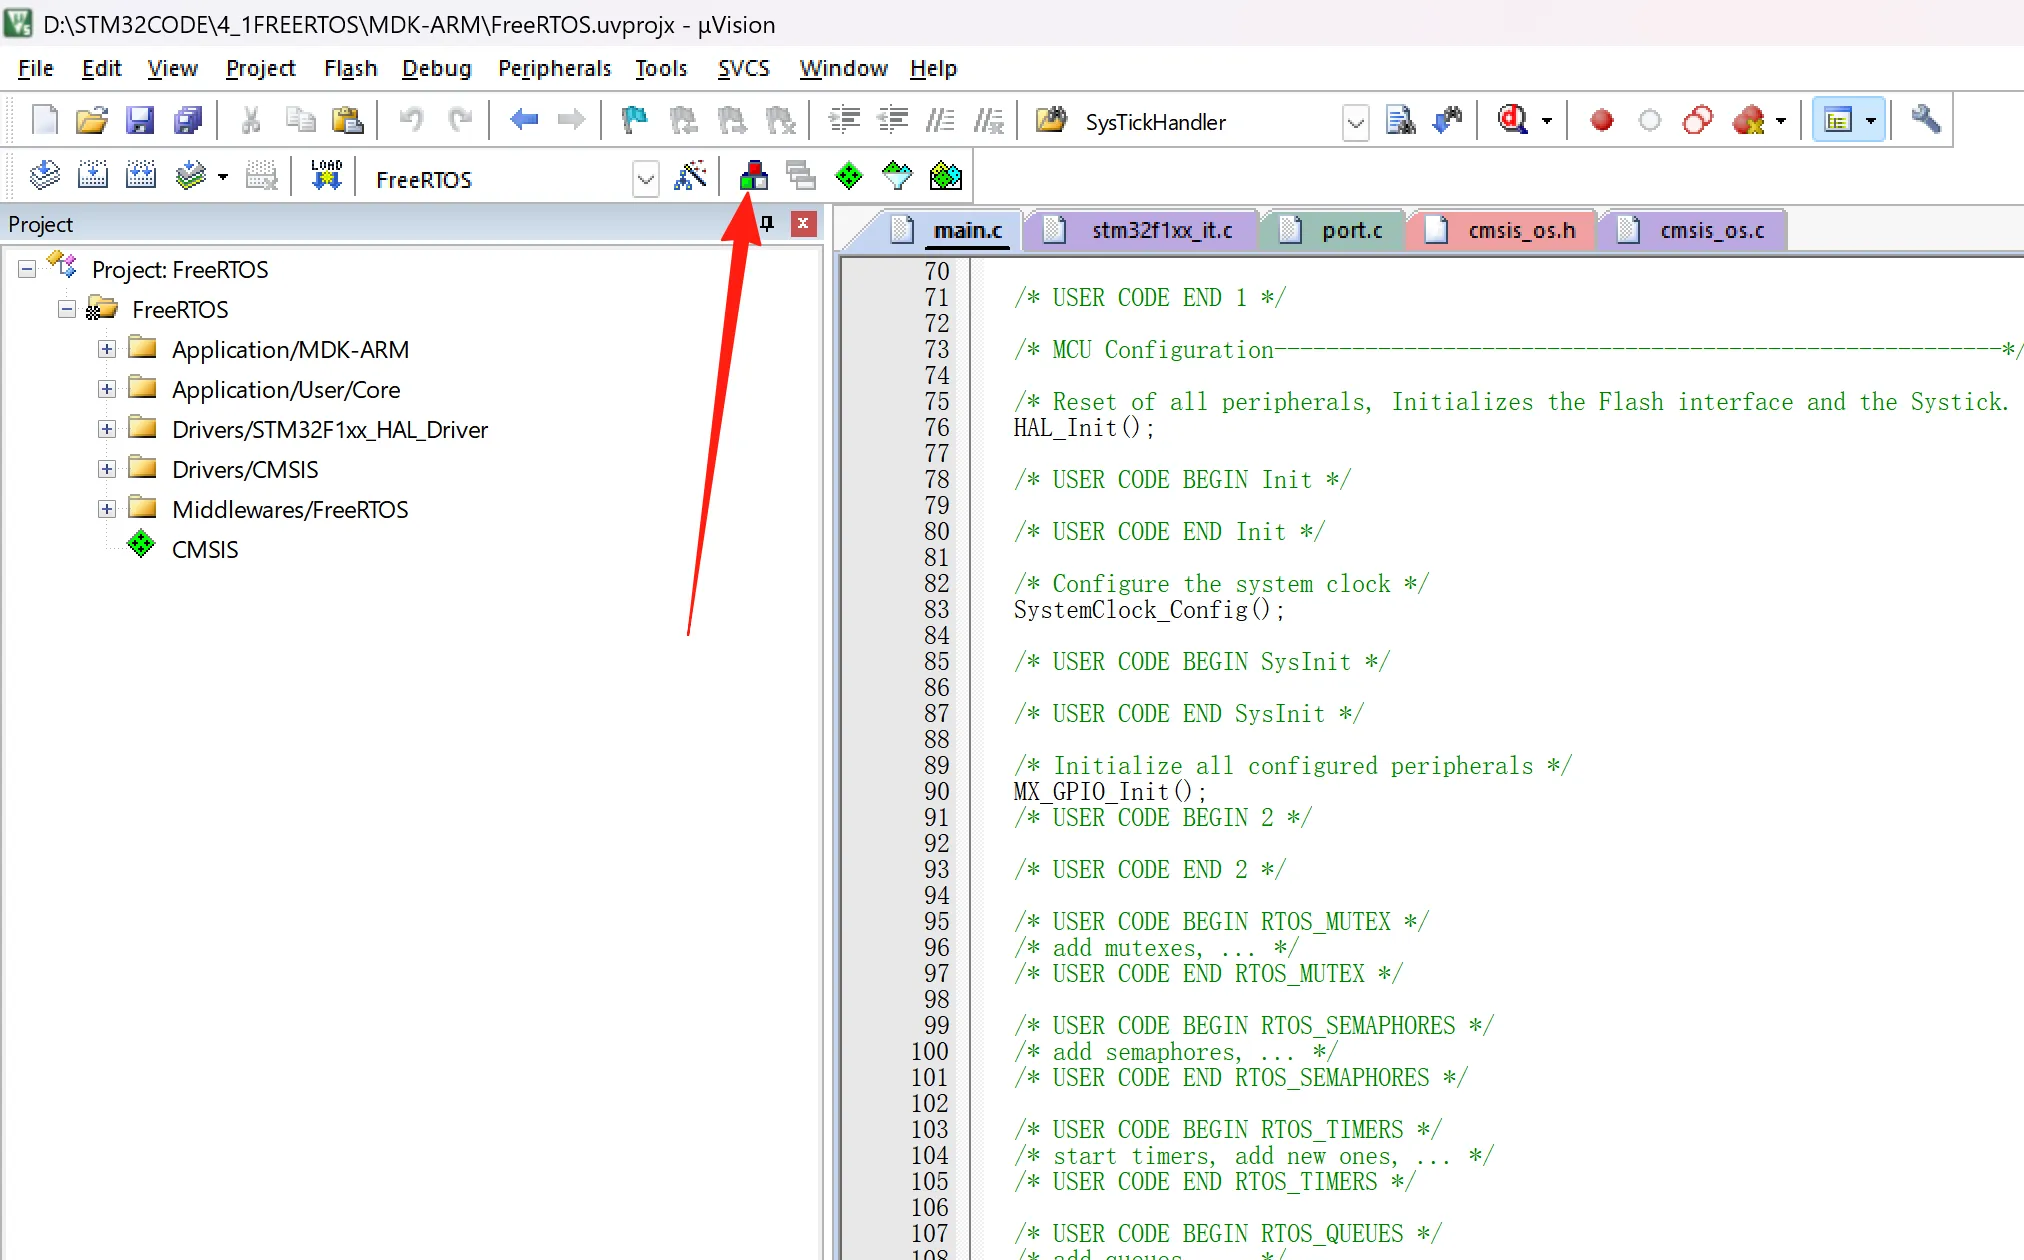Click Kill All Breakpoints icon
The width and height of the screenshot is (2024, 1260).
point(1747,121)
